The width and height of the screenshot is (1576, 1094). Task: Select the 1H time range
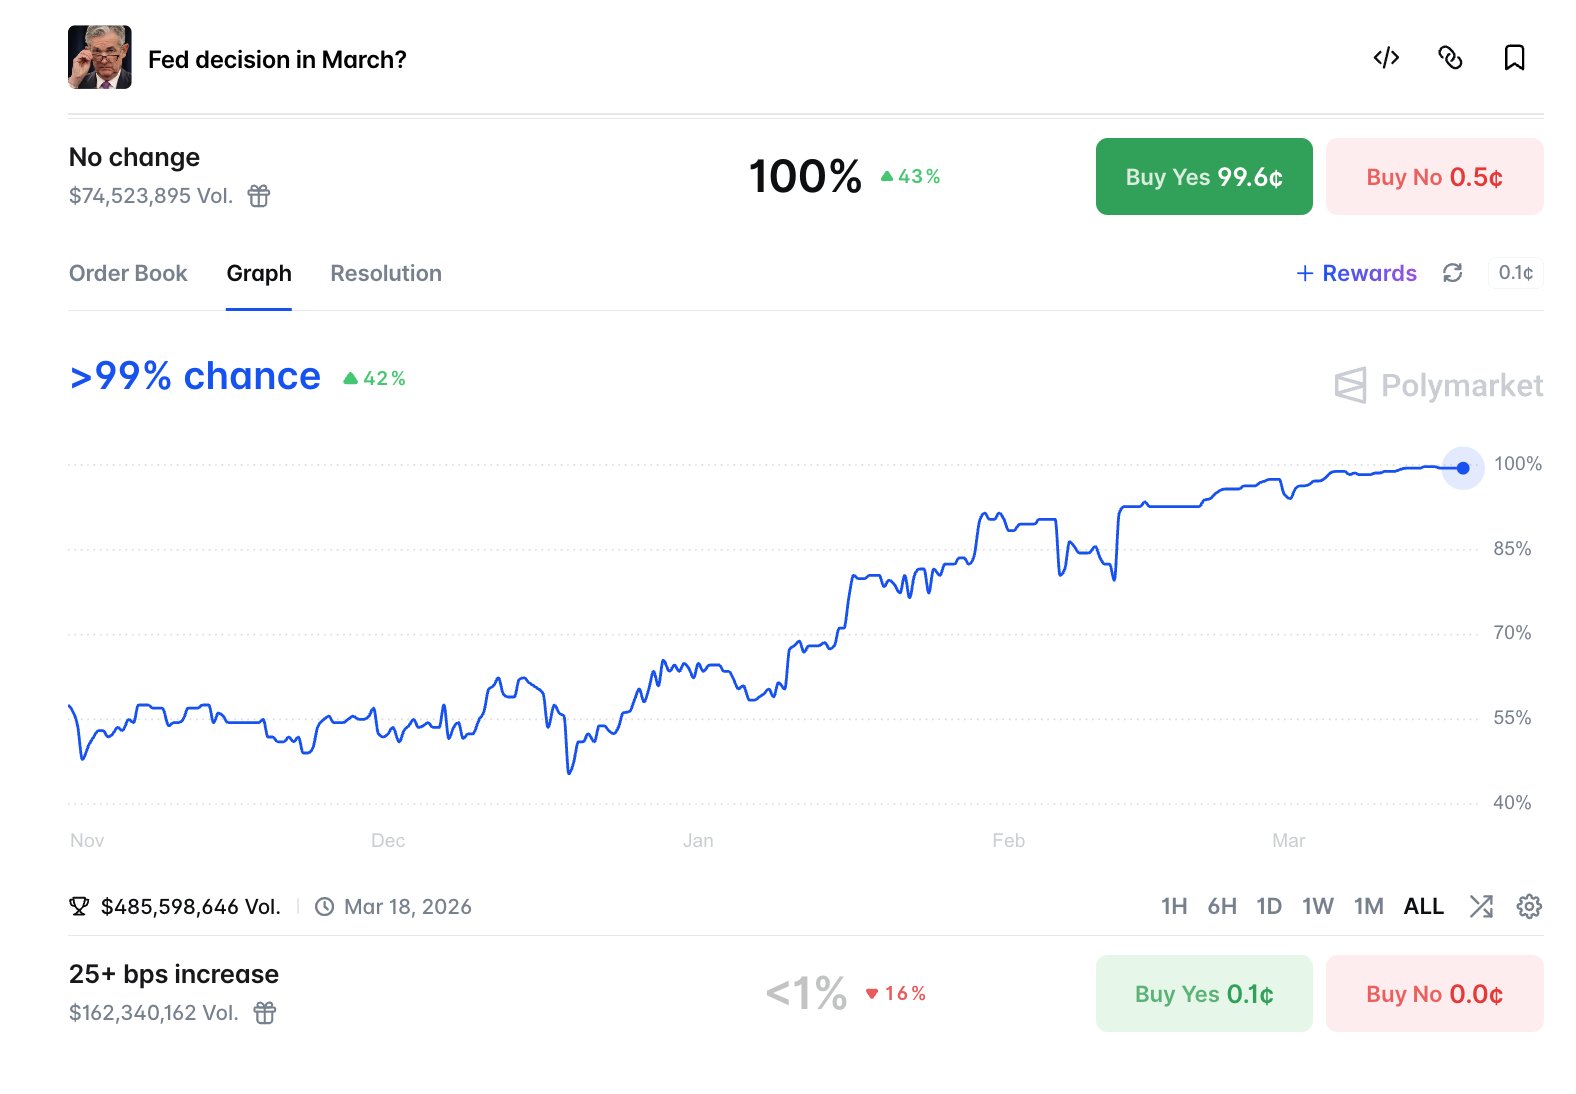(x=1173, y=906)
